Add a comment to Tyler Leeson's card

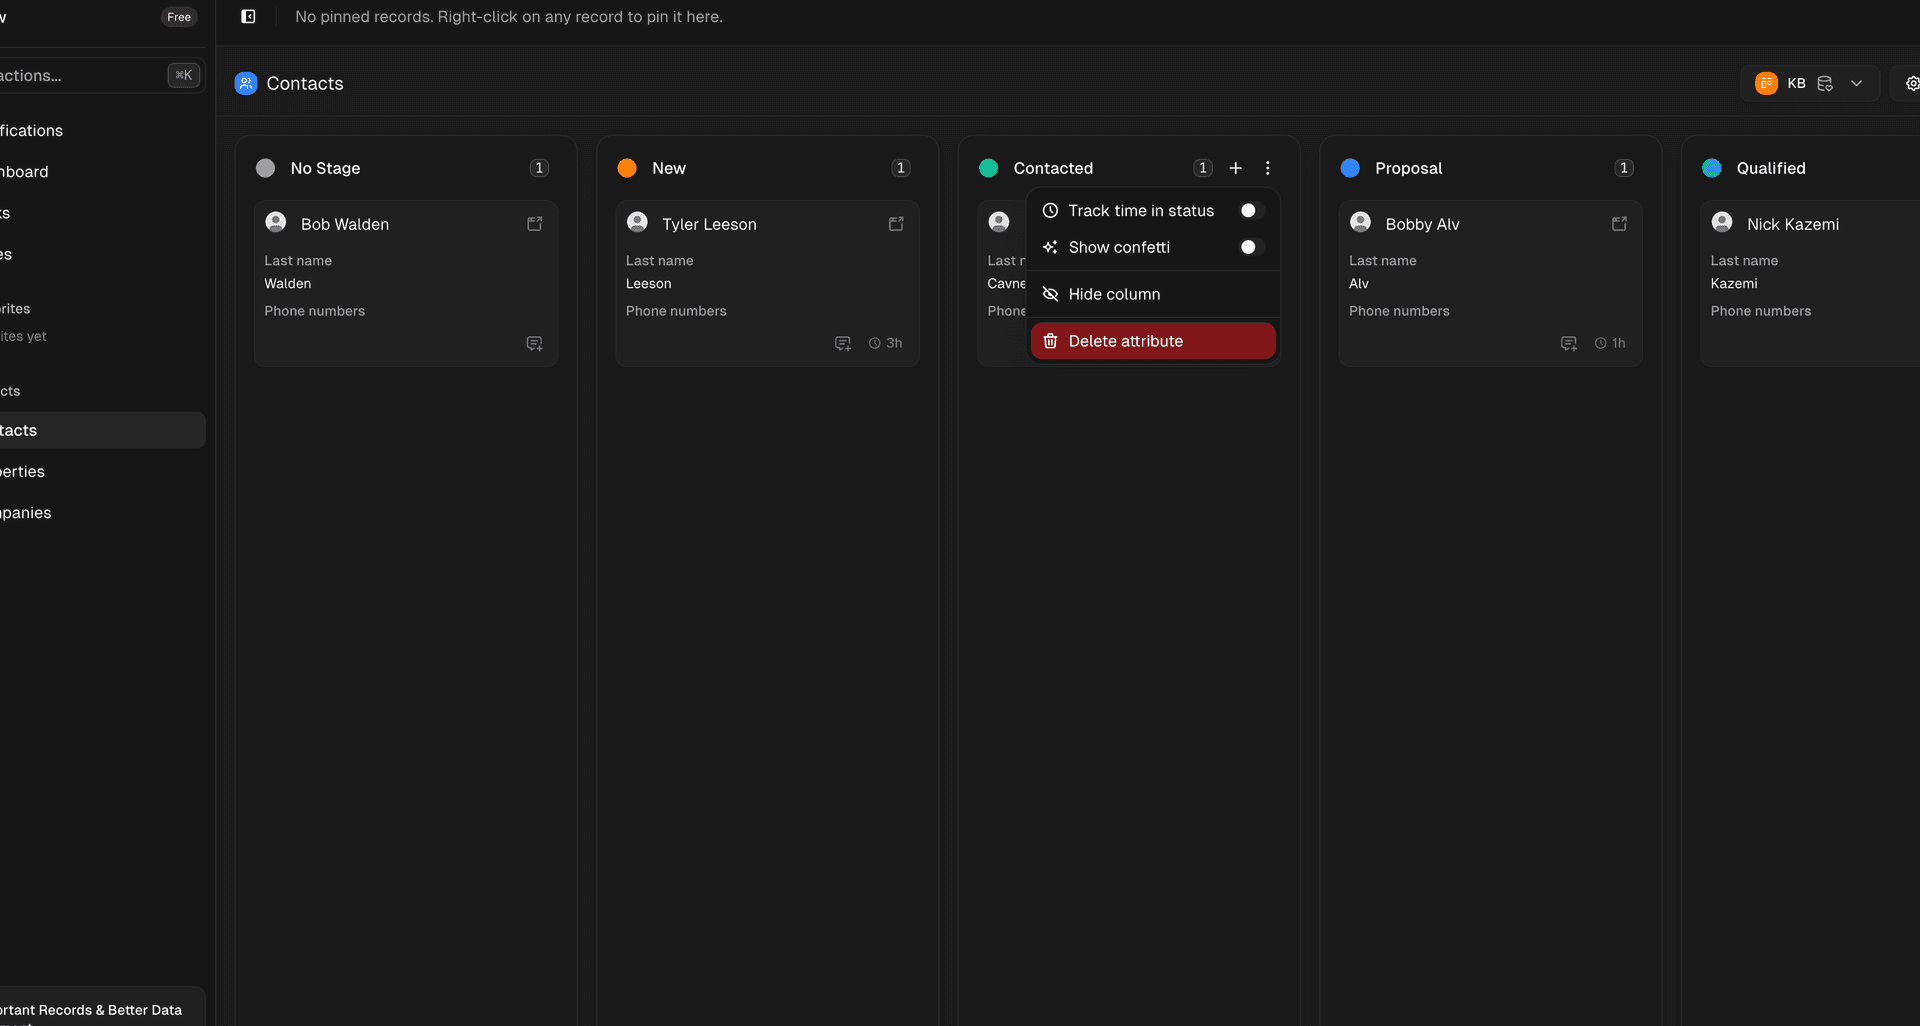[x=843, y=343]
